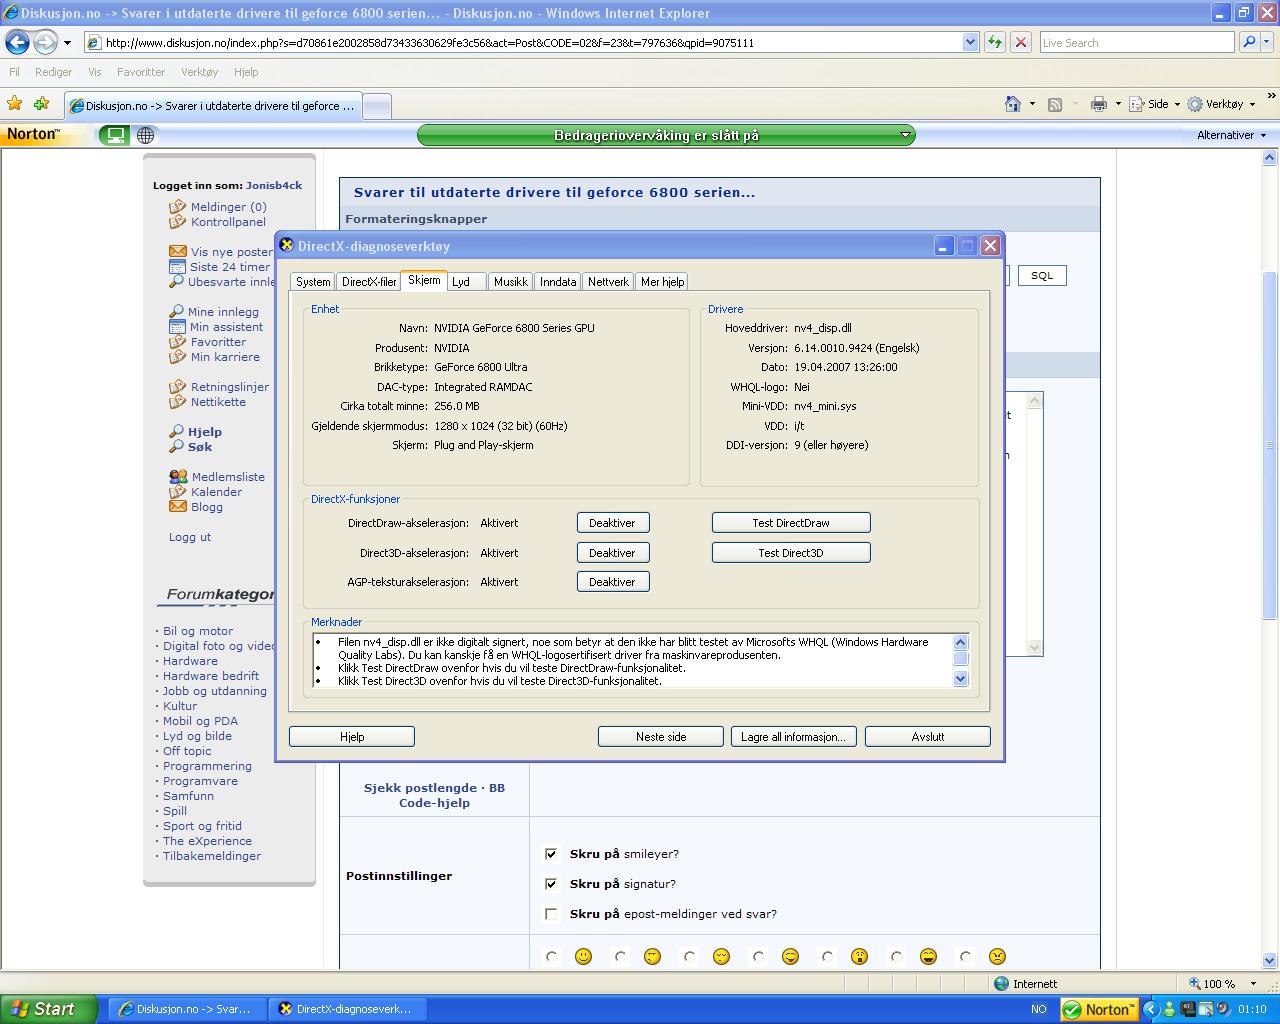Click the RSS feeds icon
Image resolution: width=1280 pixels, height=1024 pixels.
(x=1054, y=104)
